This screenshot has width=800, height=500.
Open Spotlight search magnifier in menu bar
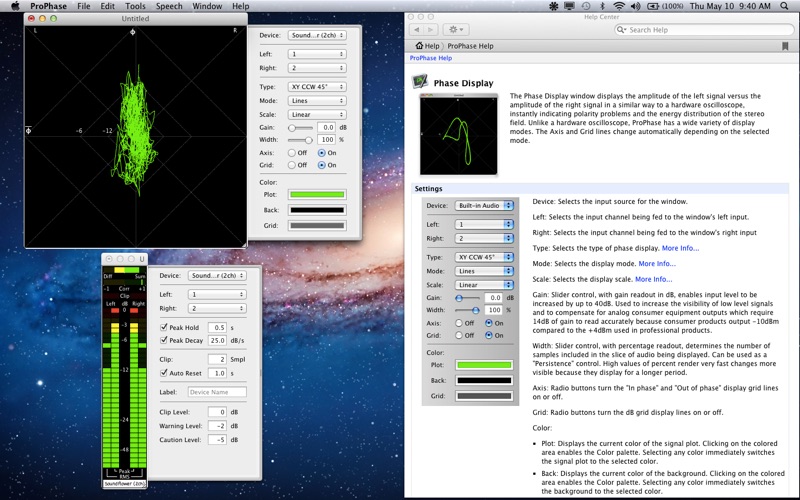click(785, 6)
